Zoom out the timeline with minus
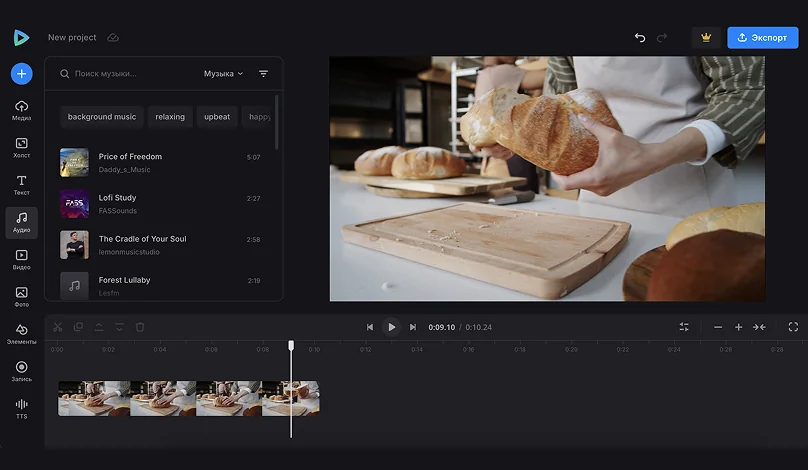 coord(718,327)
